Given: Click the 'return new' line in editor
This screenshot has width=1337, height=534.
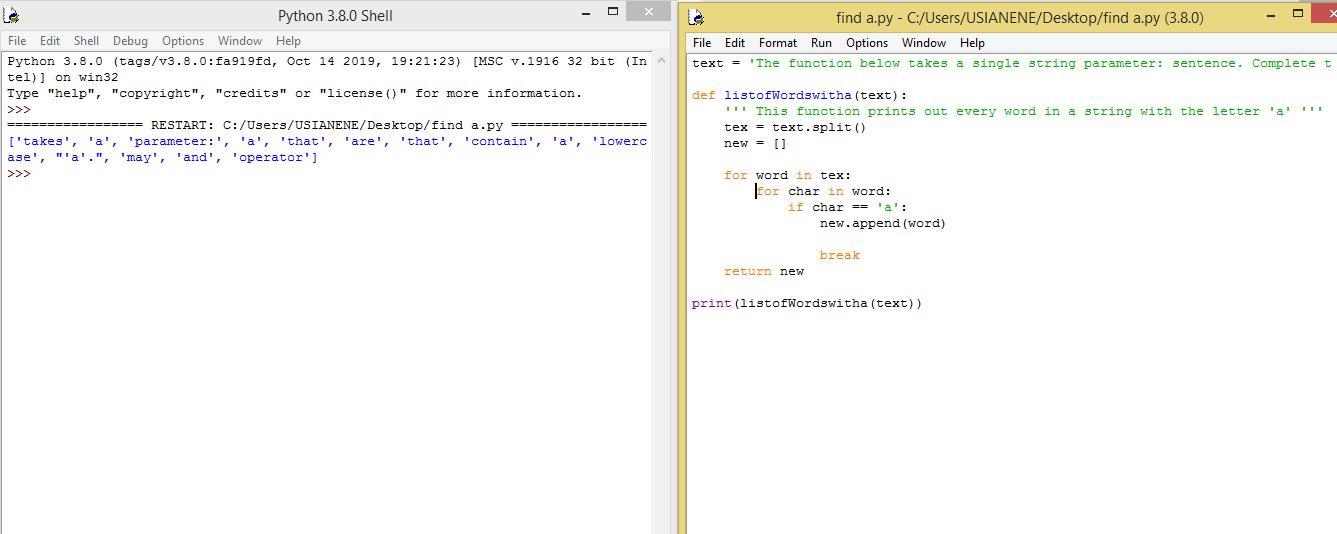Looking at the screenshot, I should click(x=764, y=271).
